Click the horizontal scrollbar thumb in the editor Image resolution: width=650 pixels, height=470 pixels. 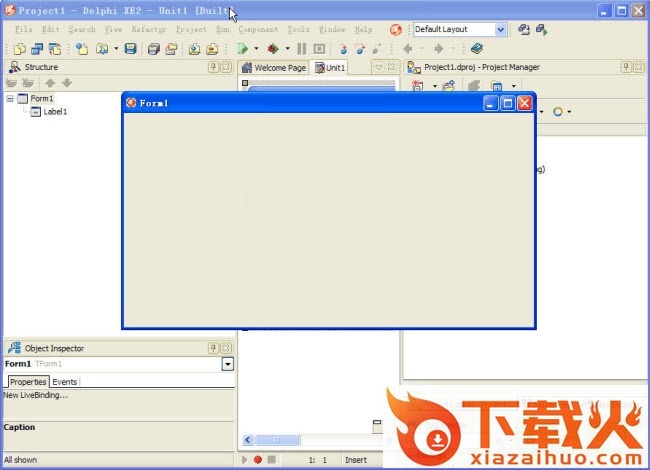277,439
